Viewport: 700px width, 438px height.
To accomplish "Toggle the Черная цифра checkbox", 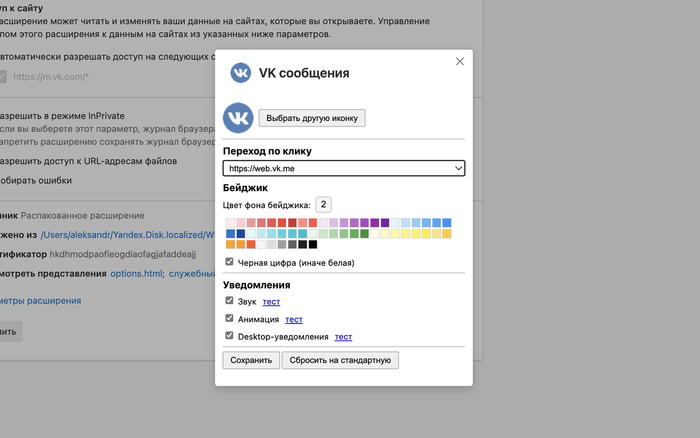I will [x=230, y=262].
